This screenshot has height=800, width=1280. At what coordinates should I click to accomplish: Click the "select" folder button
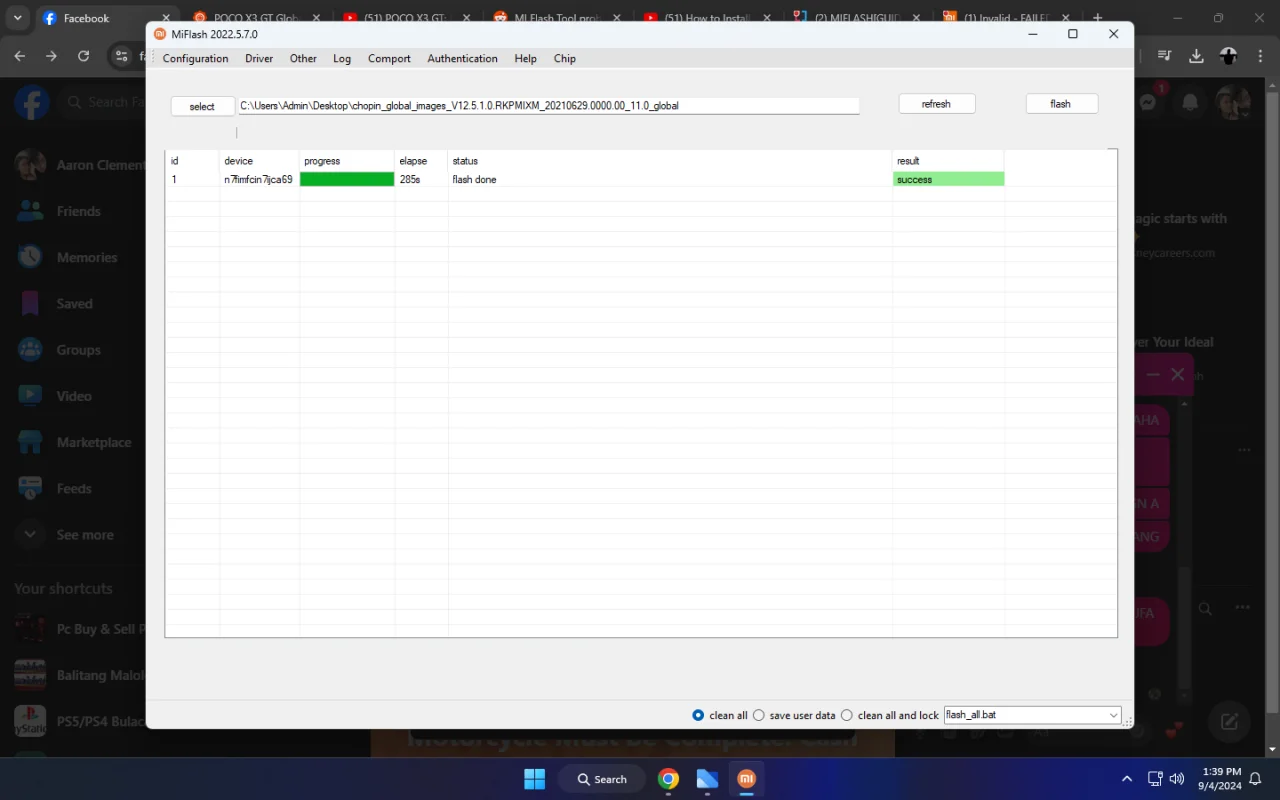(202, 106)
